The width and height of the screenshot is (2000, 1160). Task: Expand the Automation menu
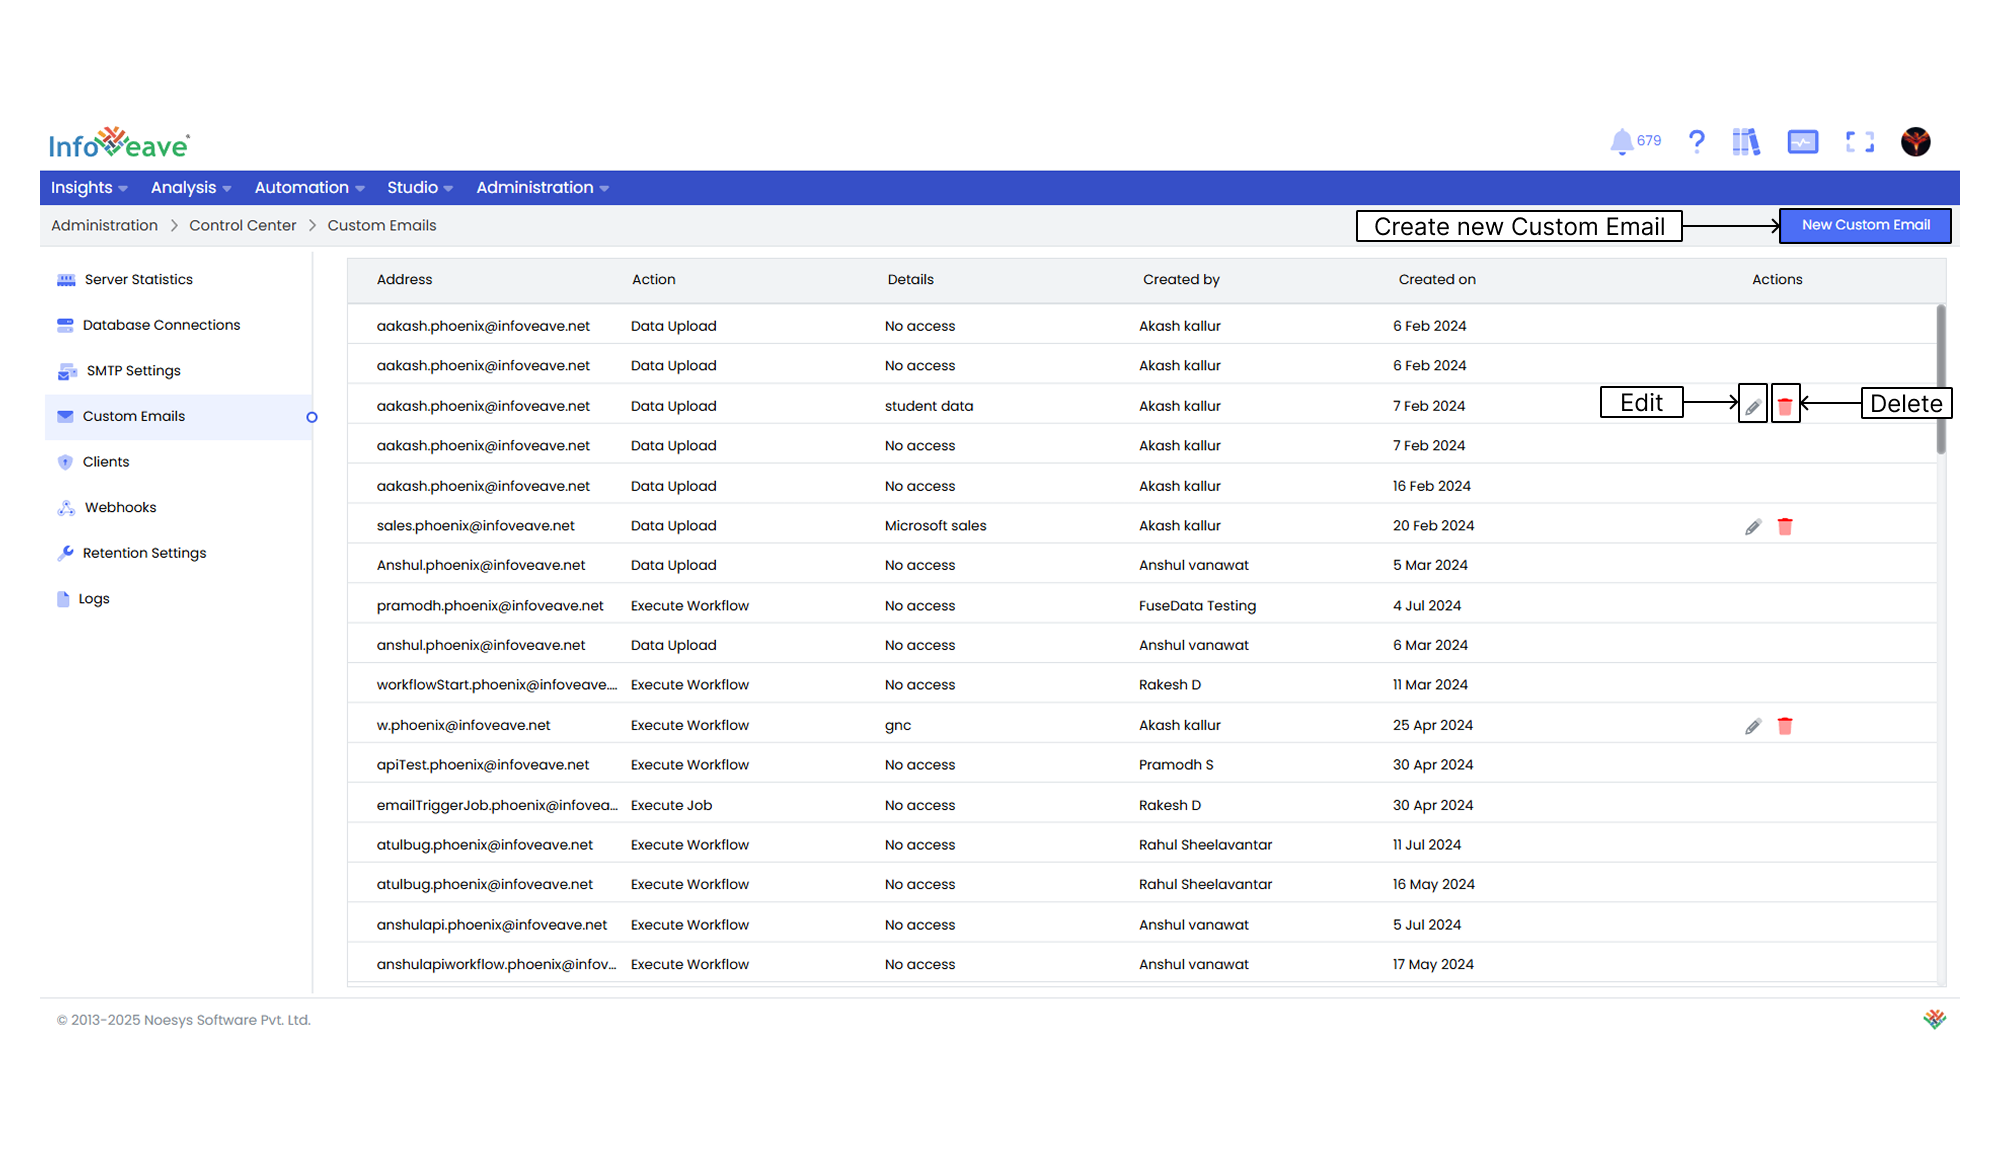click(x=309, y=188)
